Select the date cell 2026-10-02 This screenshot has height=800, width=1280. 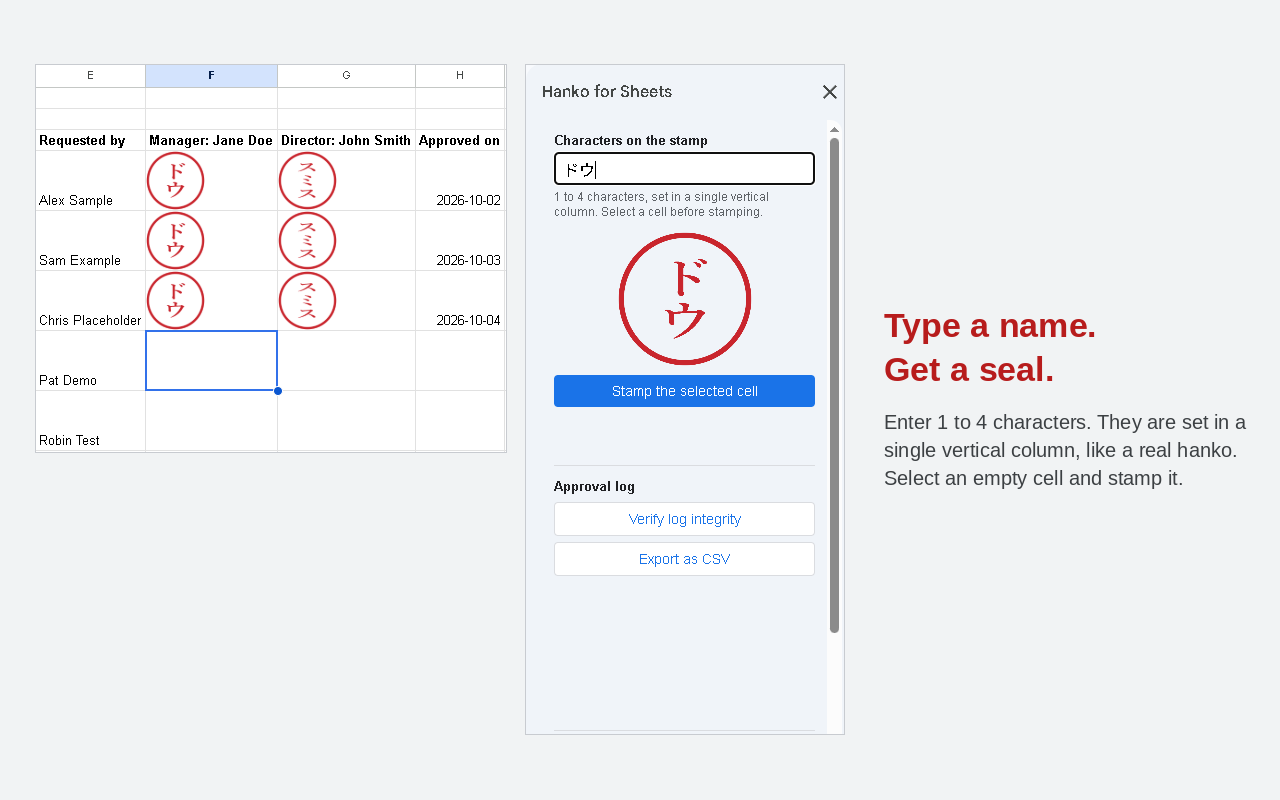click(x=460, y=180)
